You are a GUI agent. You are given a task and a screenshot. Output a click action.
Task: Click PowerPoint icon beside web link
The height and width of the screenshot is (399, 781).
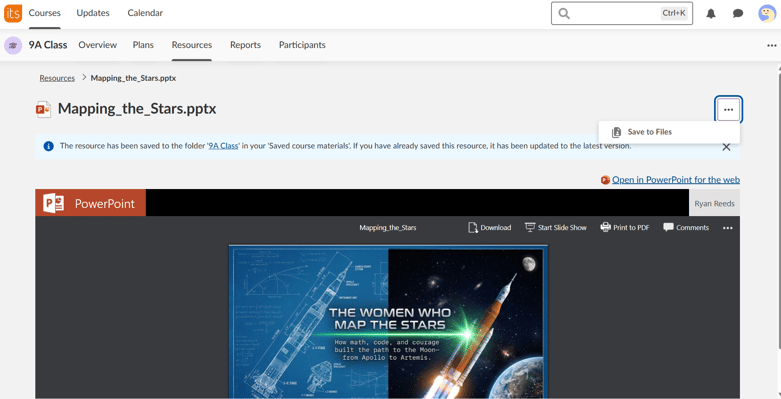[606, 180]
